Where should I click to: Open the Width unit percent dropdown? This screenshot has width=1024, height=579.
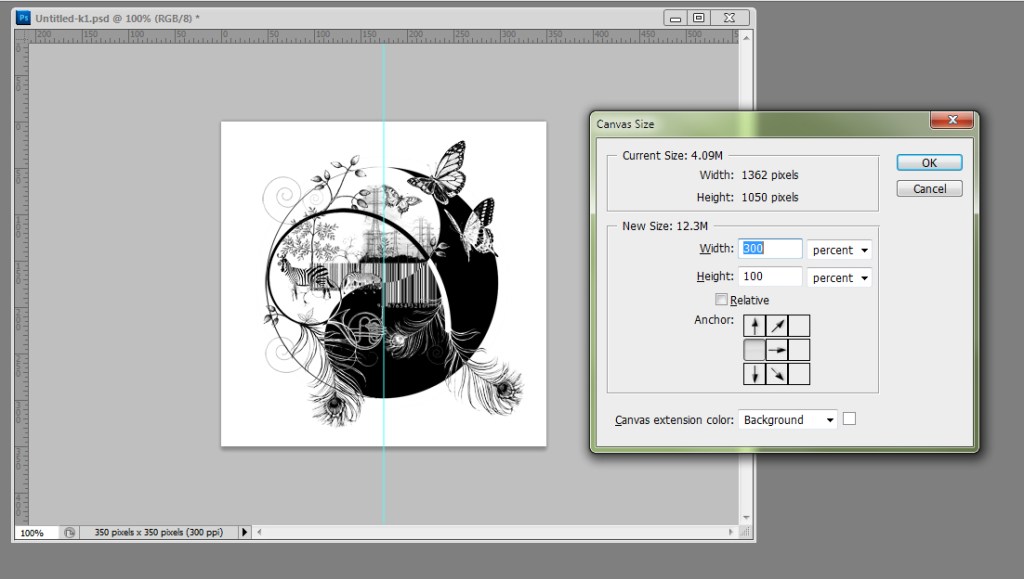tap(839, 250)
